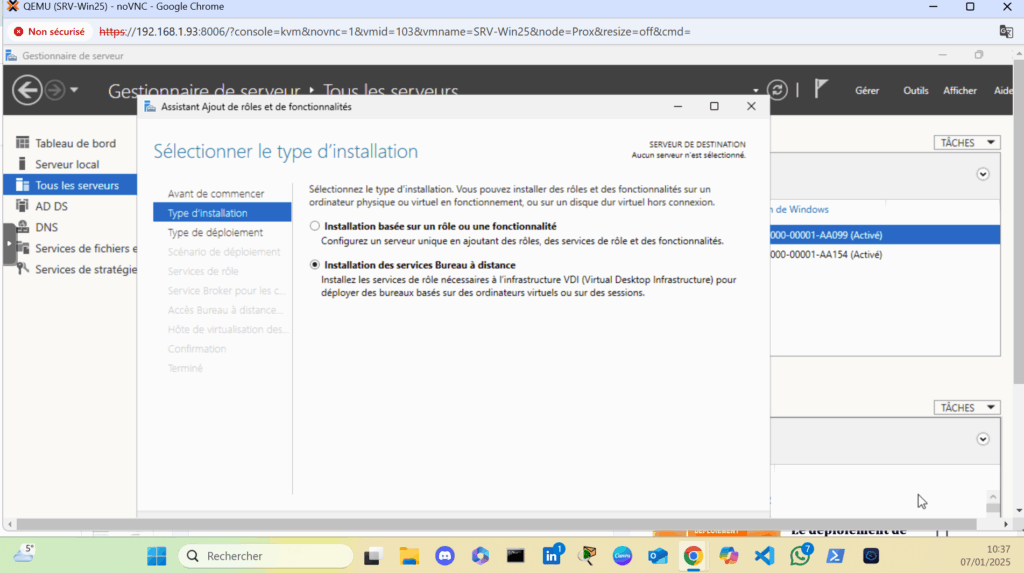Click the noVNC side panel handle
The image size is (1024, 573).
(8, 244)
